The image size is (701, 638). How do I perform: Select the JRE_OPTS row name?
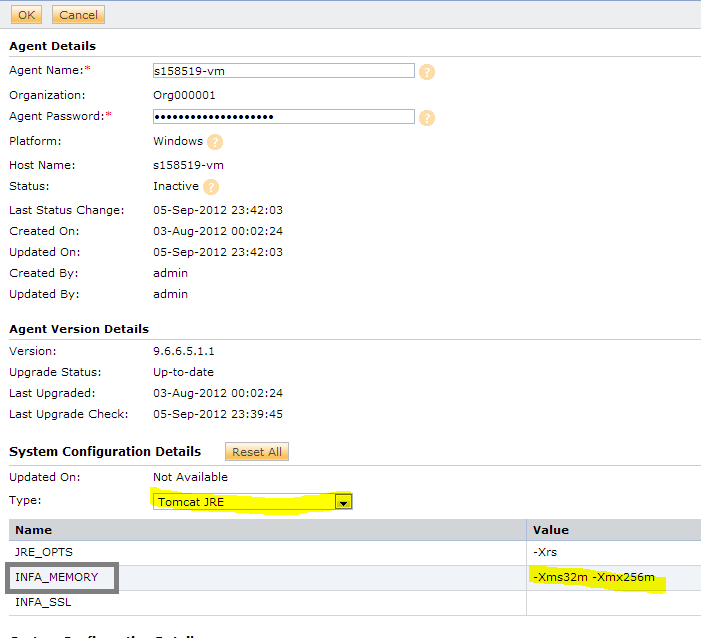44,552
